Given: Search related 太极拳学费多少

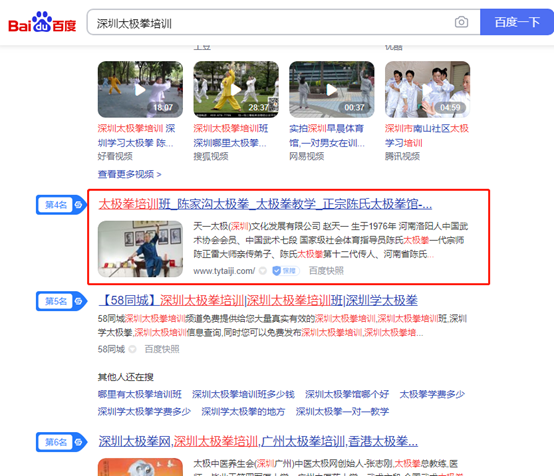Looking at the screenshot, I should tap(432, 394).
